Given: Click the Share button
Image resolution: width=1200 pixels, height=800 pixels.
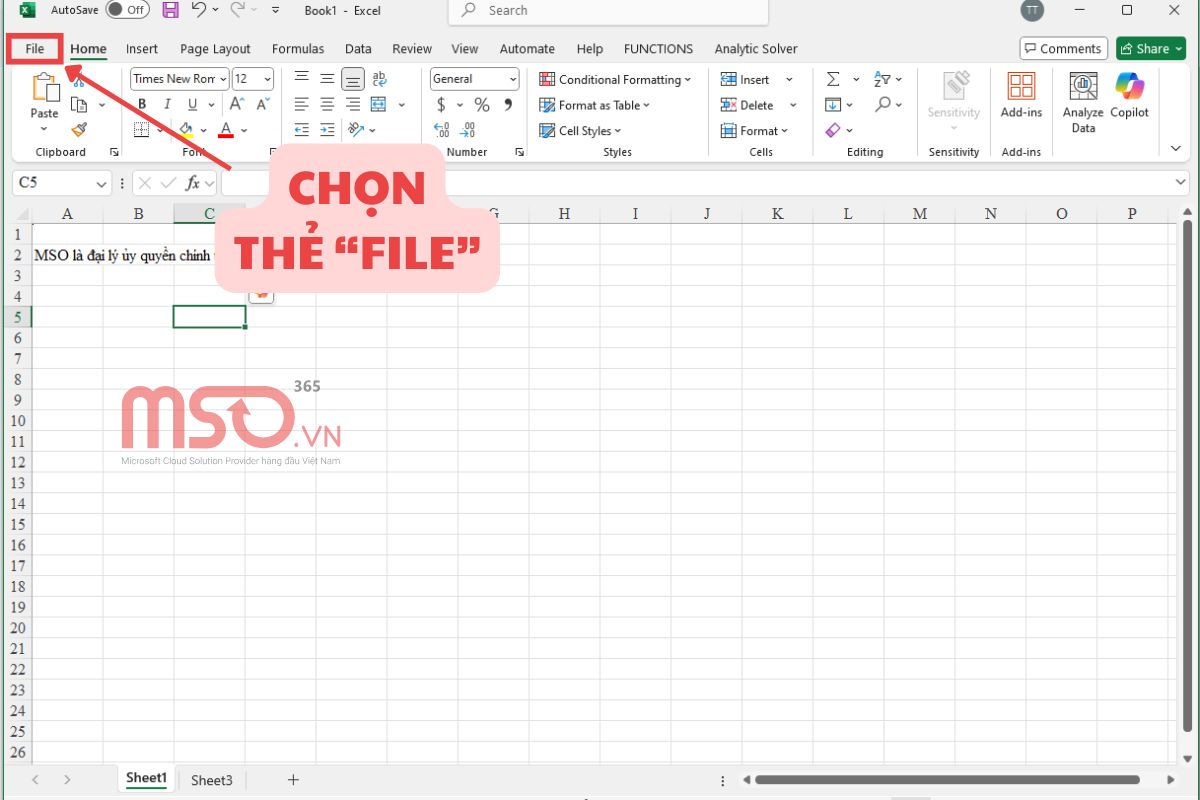Looking at the screenshot, I should tap(1151, 48).
